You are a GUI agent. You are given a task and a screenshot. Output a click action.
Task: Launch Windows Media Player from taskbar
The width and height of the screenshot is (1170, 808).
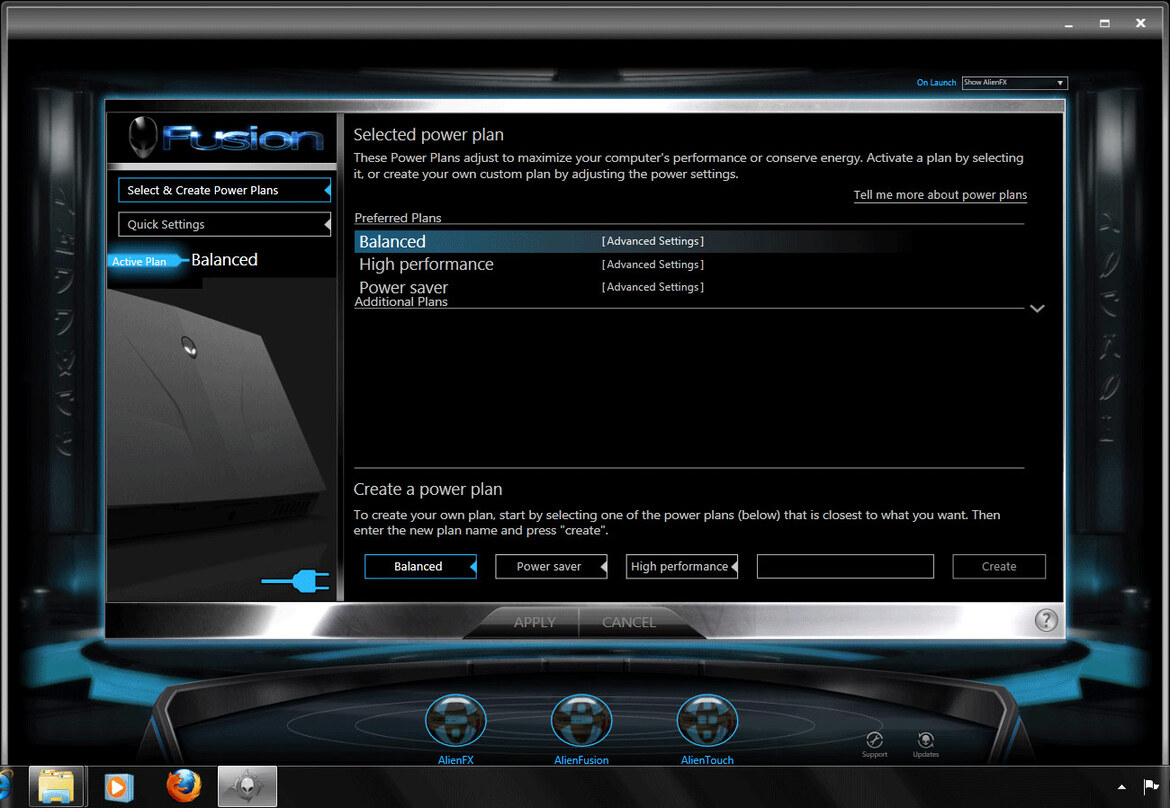click(x=119, y=787)
